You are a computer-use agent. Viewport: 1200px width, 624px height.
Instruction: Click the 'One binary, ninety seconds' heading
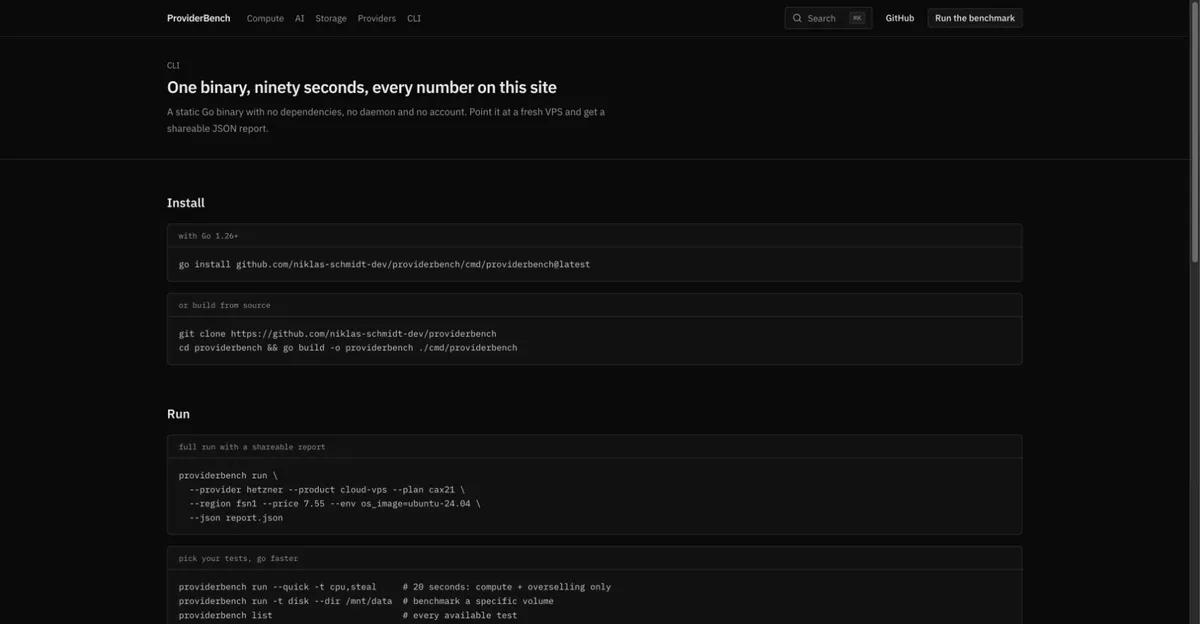pyautogui.click(x=362, y=87)
